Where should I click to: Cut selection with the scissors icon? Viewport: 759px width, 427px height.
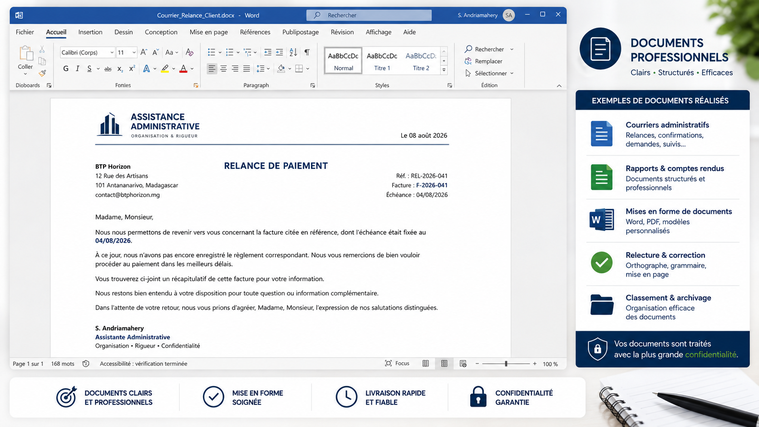pos(42,49)
